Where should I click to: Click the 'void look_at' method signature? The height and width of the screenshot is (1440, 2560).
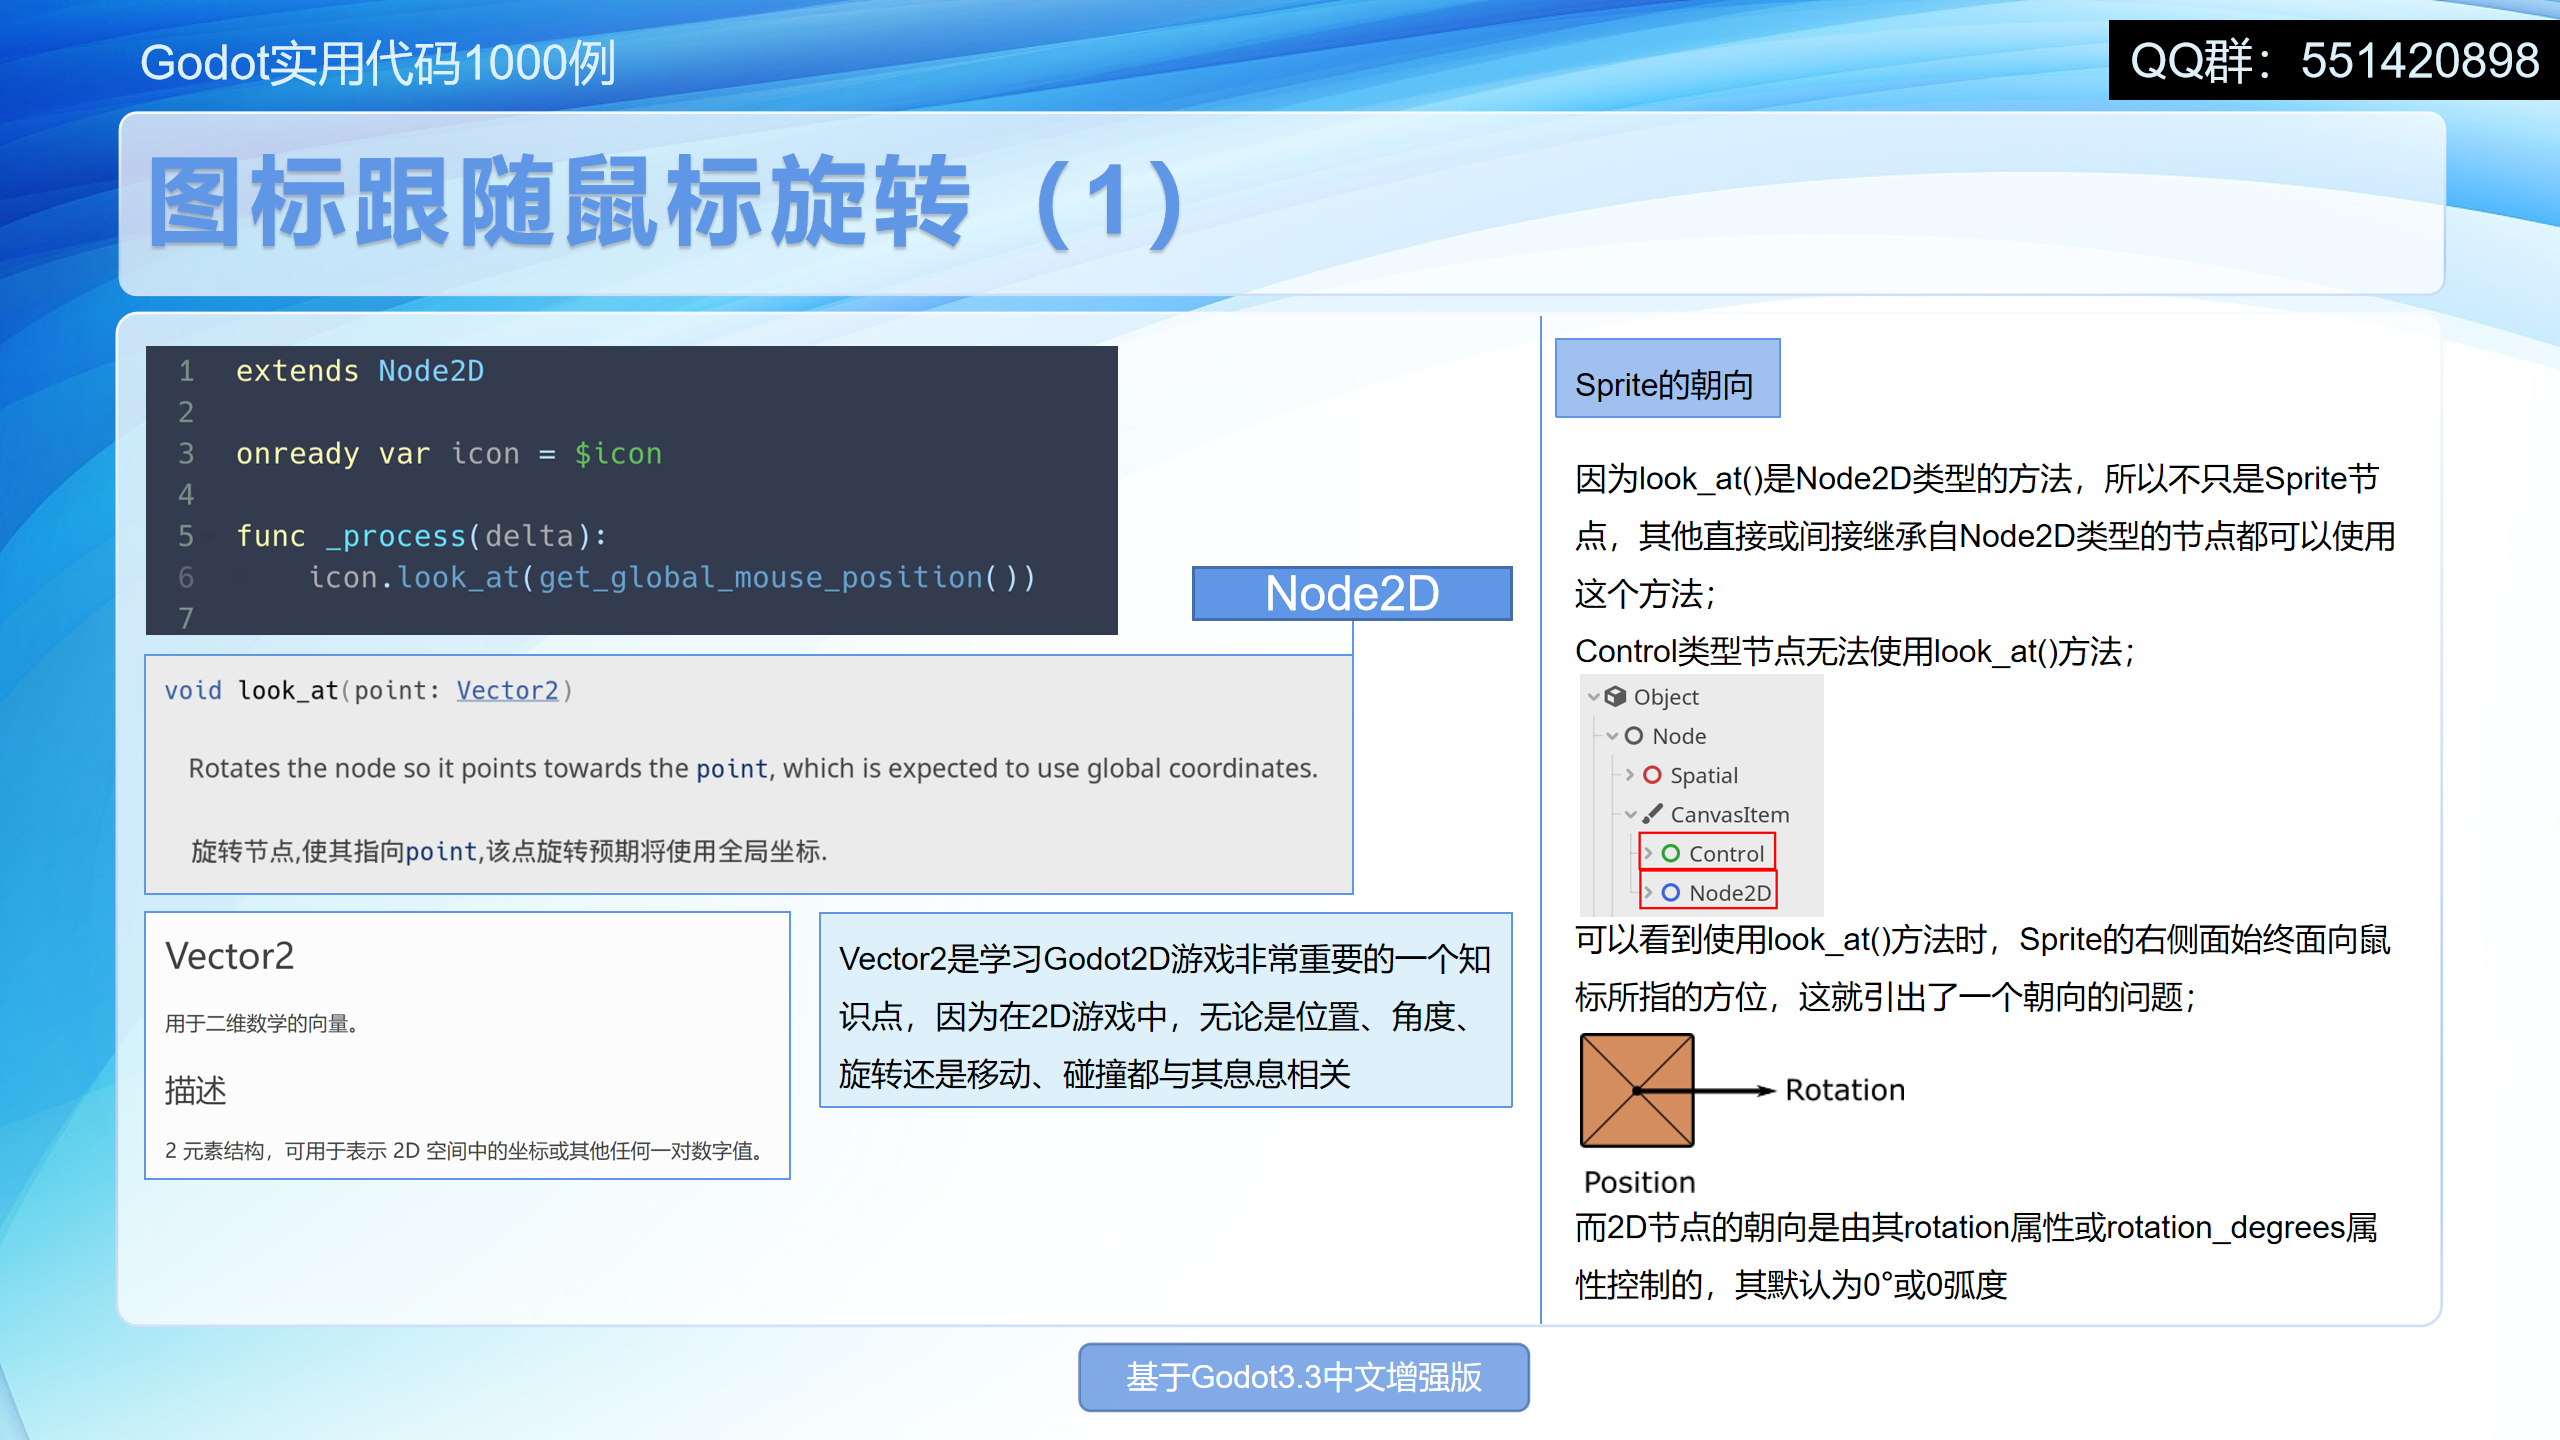369,690
